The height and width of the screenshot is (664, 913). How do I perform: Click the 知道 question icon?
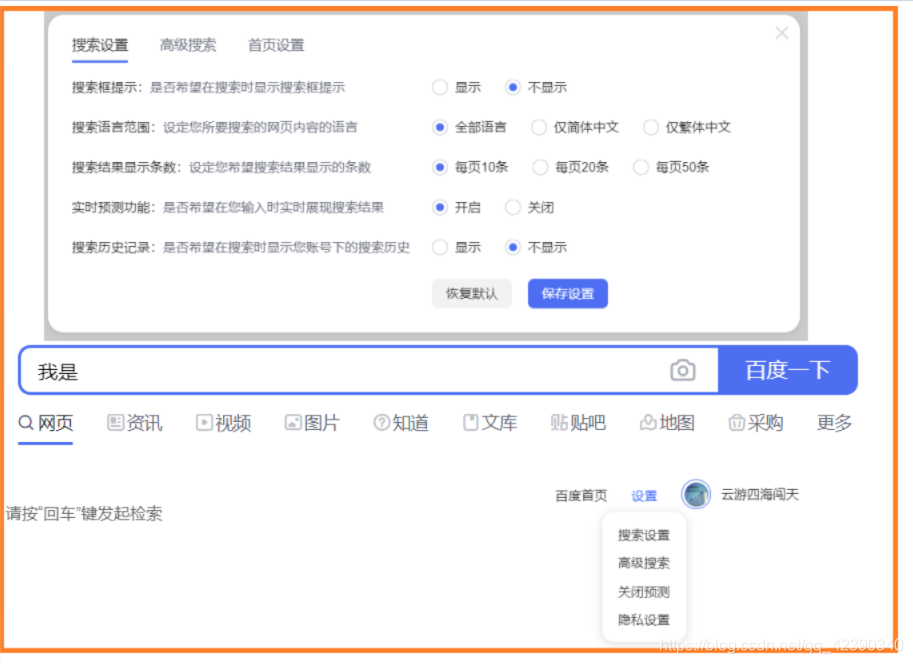tap(381, 422)
